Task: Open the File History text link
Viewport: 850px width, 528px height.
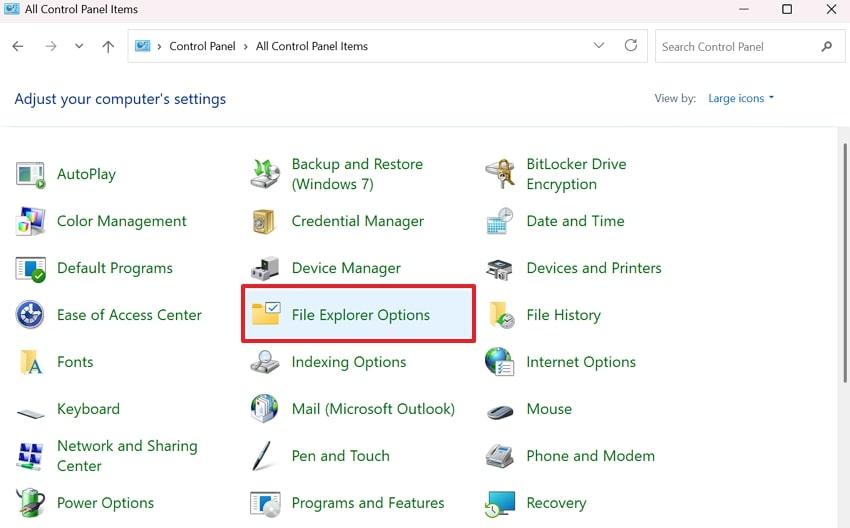Action: pos(563,315)
